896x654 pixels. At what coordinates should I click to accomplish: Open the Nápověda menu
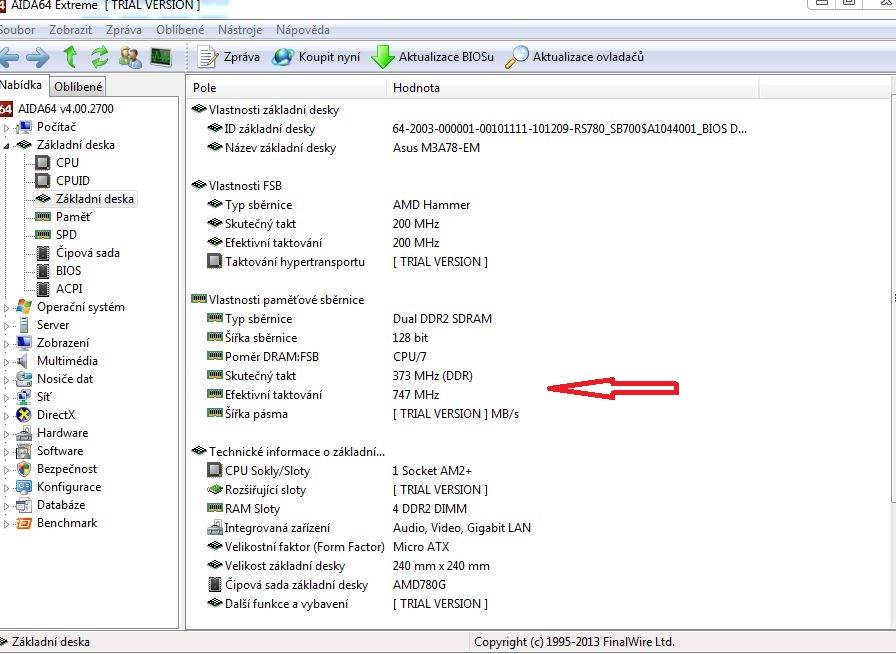(303, 30)
